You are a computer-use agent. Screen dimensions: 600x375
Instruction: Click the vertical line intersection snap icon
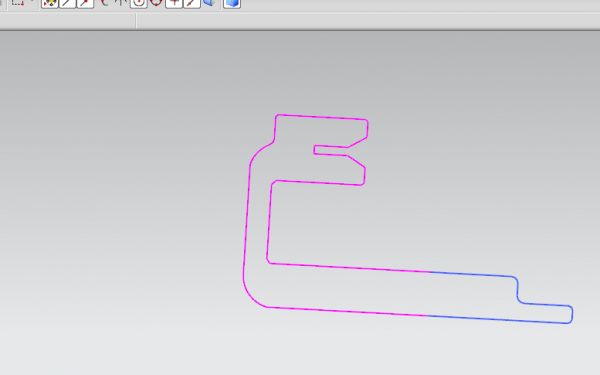tap(121, 3)
